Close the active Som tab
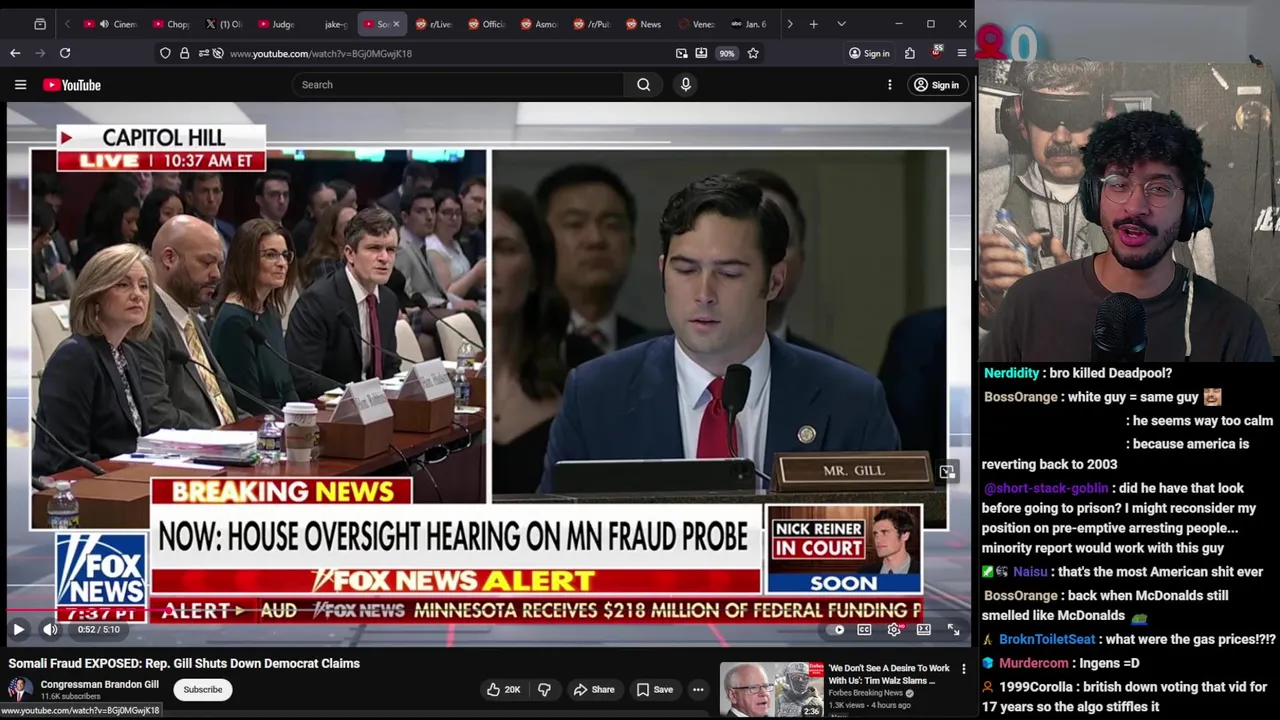This screenshot has height=720, width=1280. pyautogui.click(x=396, y=24)
